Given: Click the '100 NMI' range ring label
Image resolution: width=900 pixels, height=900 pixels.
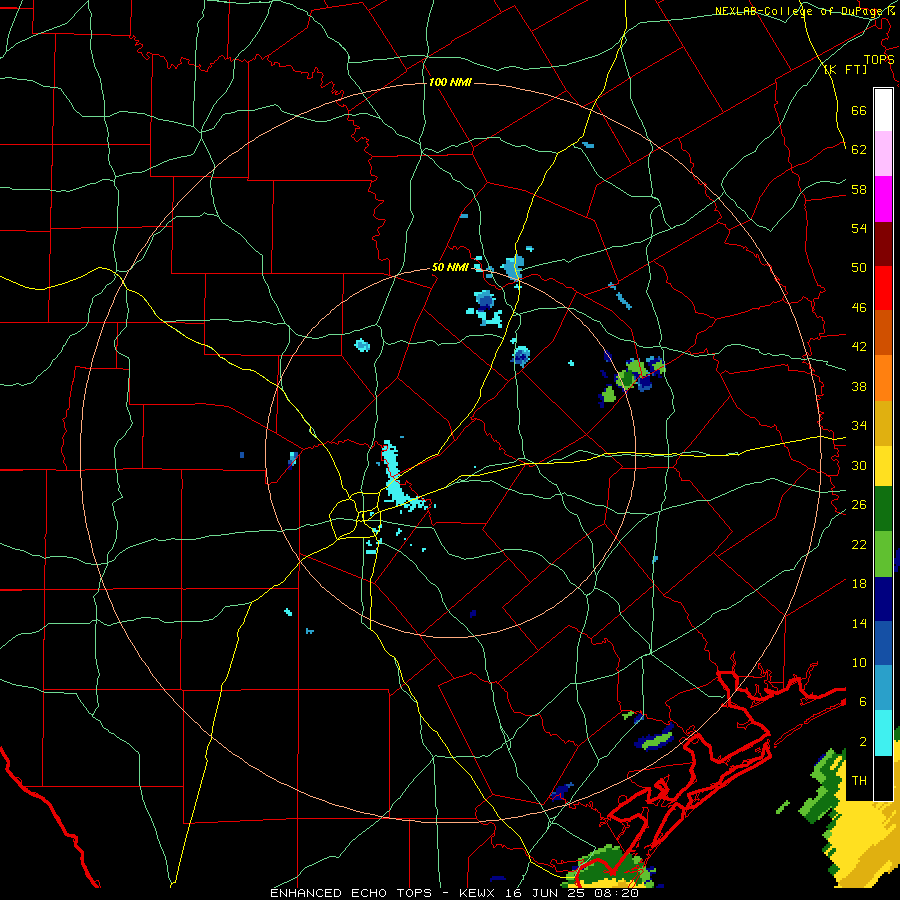Looking at the screenshot, I should pyautogui.click(x=450, y=82).
